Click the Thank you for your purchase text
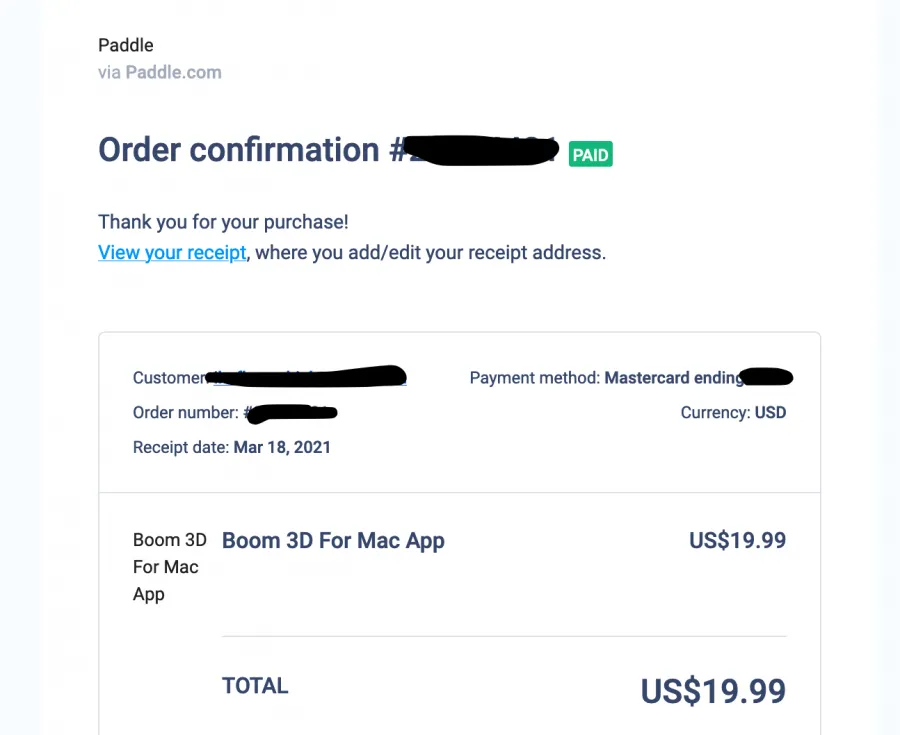900x735 pixels. coord(223,222)
